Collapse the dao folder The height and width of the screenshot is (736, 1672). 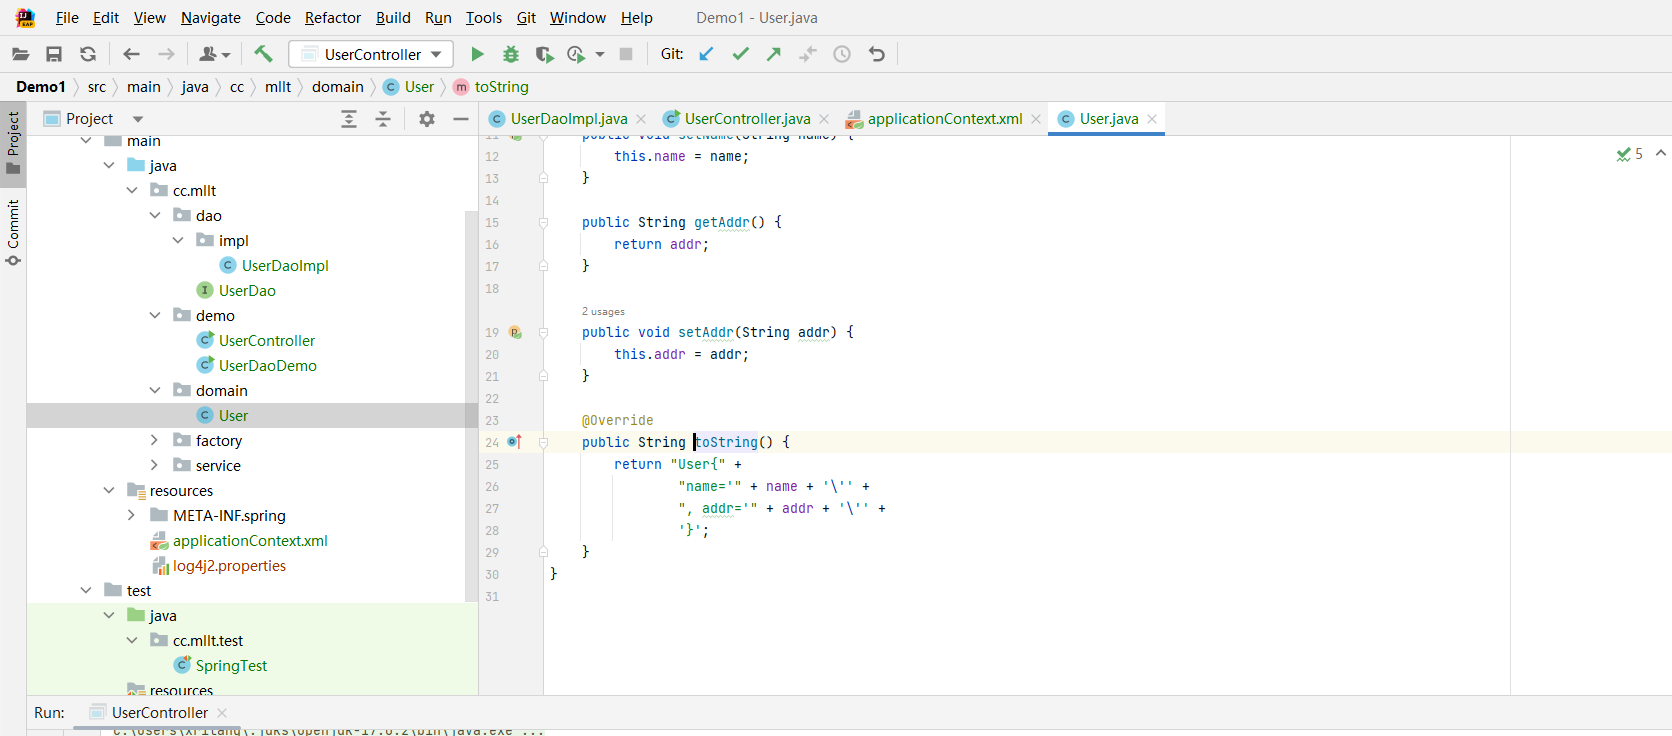tap(155, 216)
